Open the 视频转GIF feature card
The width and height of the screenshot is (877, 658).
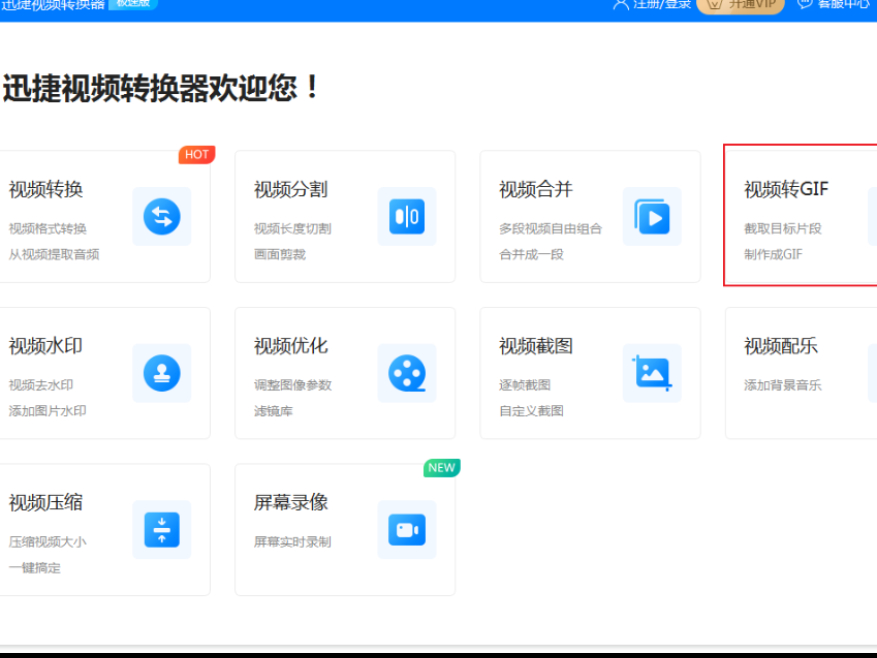(801, 215)
